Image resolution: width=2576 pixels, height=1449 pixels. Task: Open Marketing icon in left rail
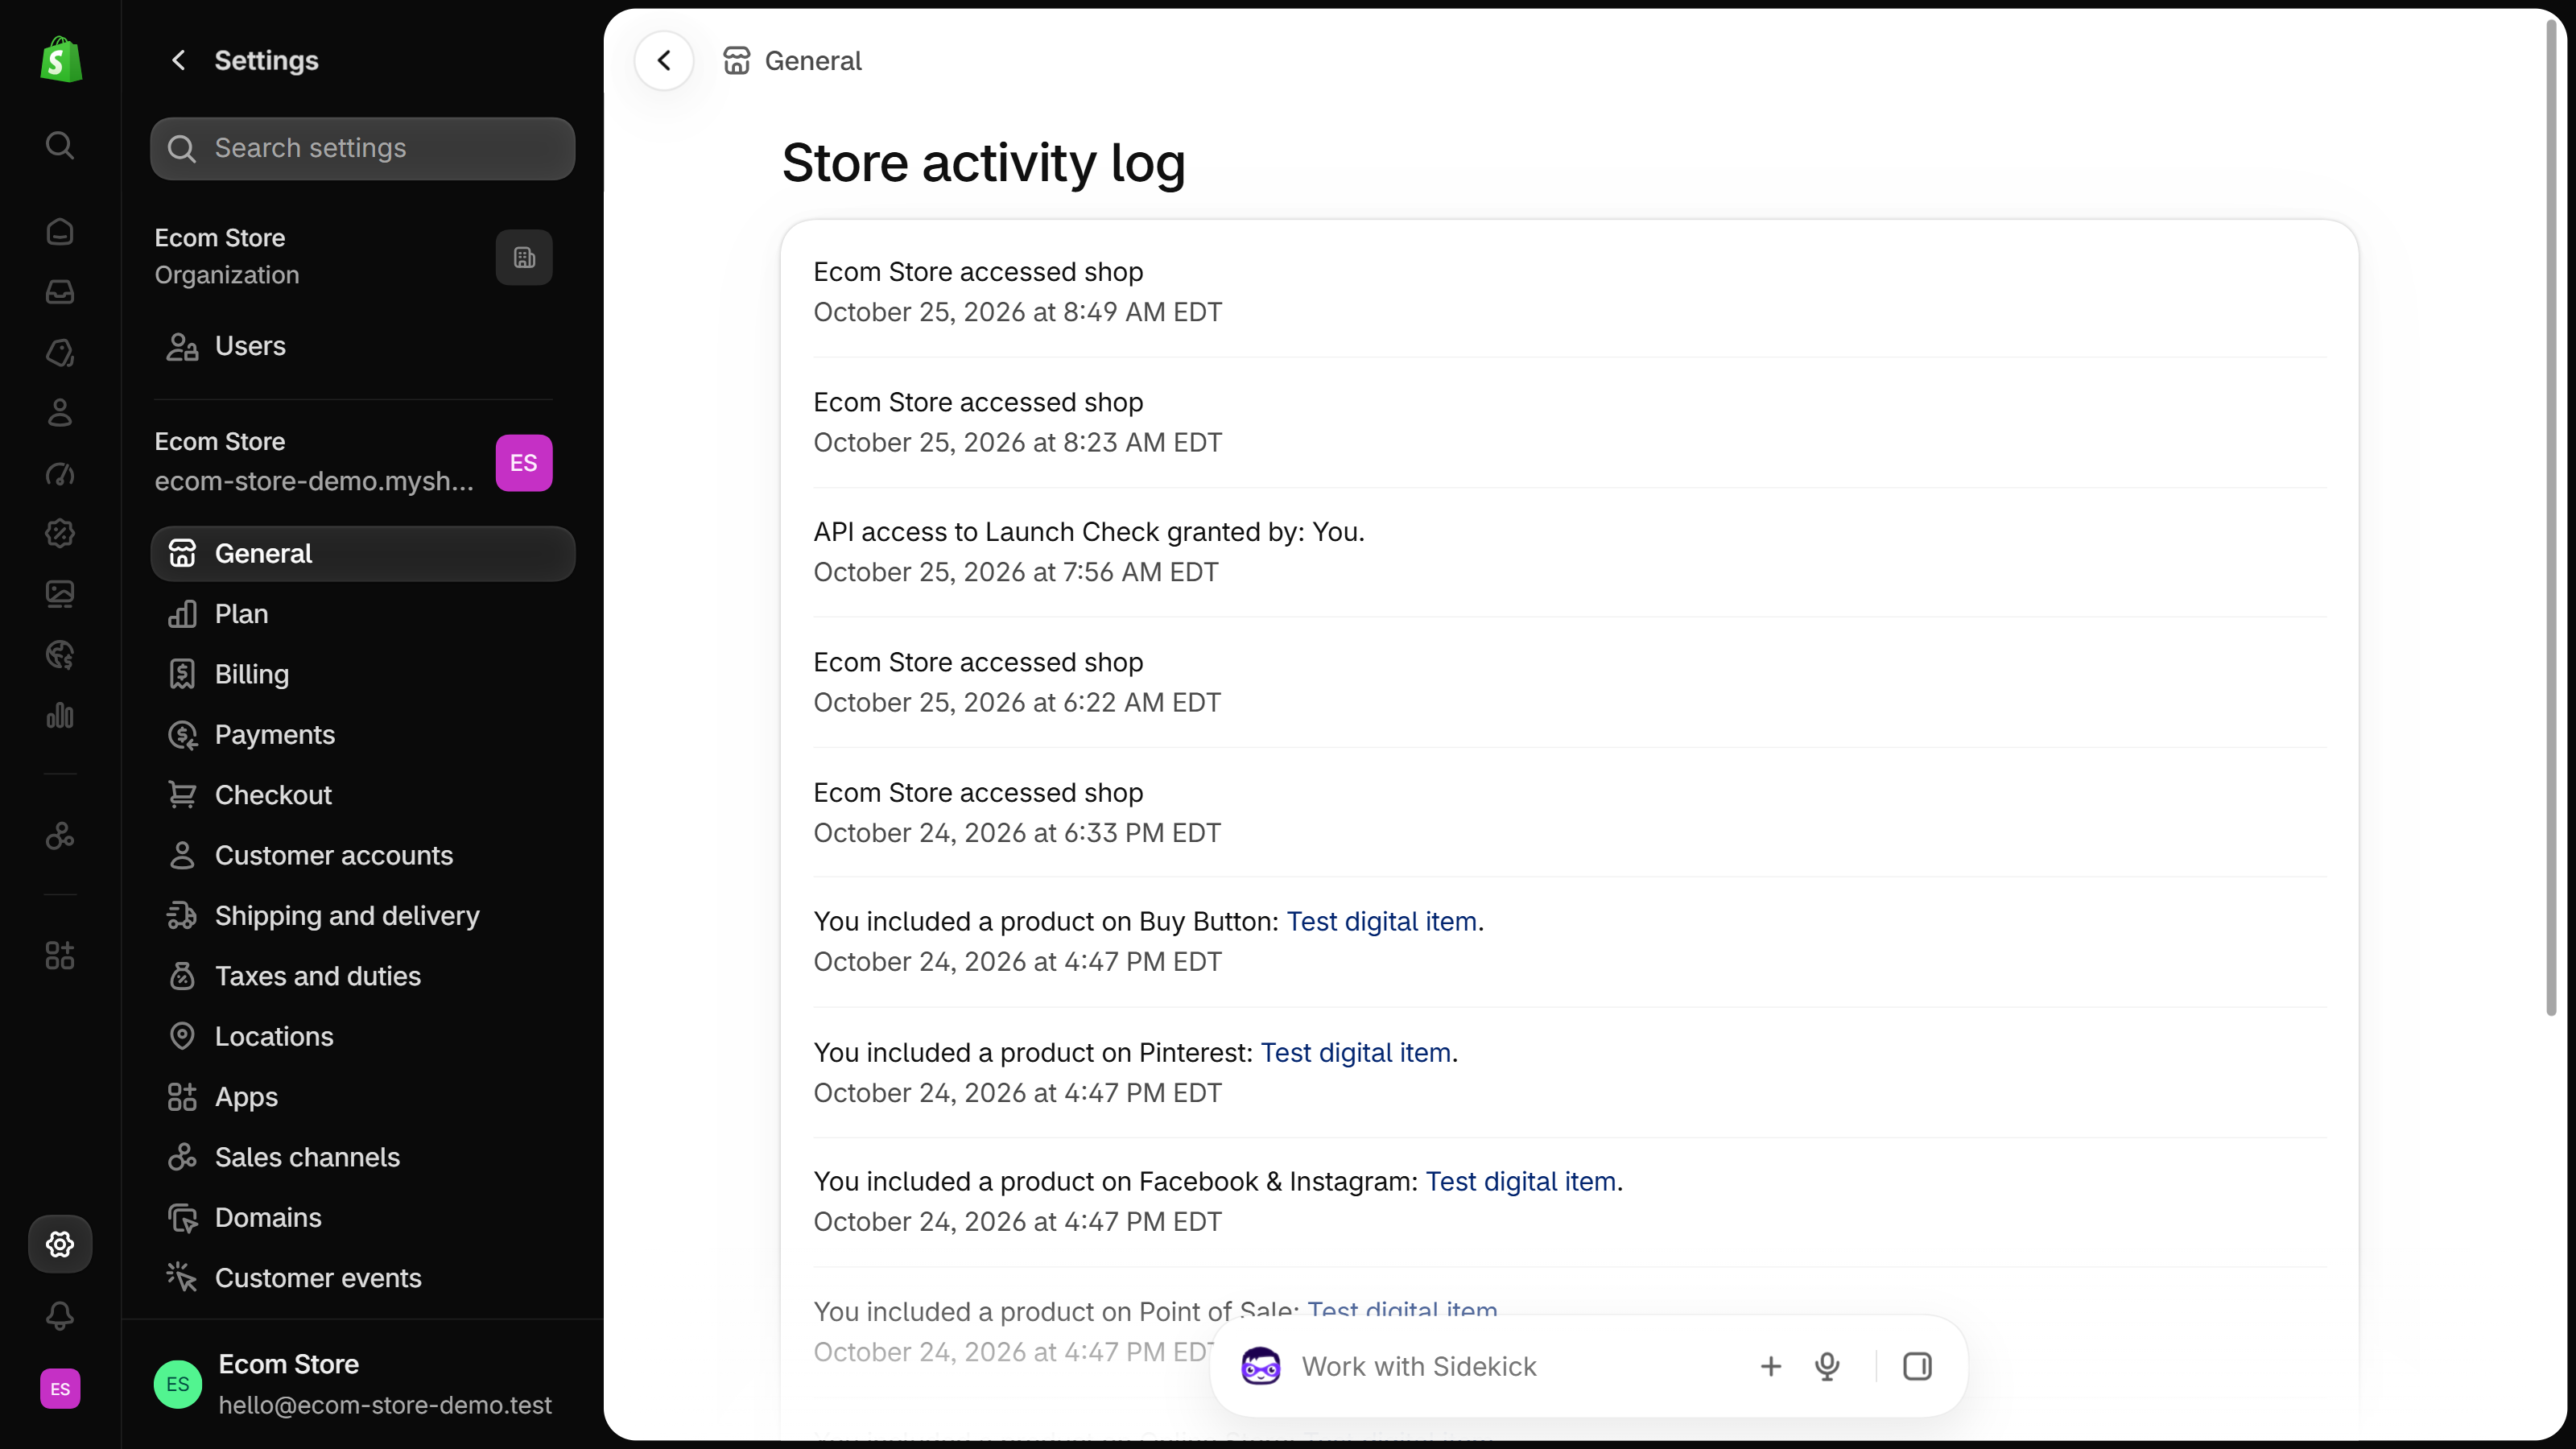(60, 474)
